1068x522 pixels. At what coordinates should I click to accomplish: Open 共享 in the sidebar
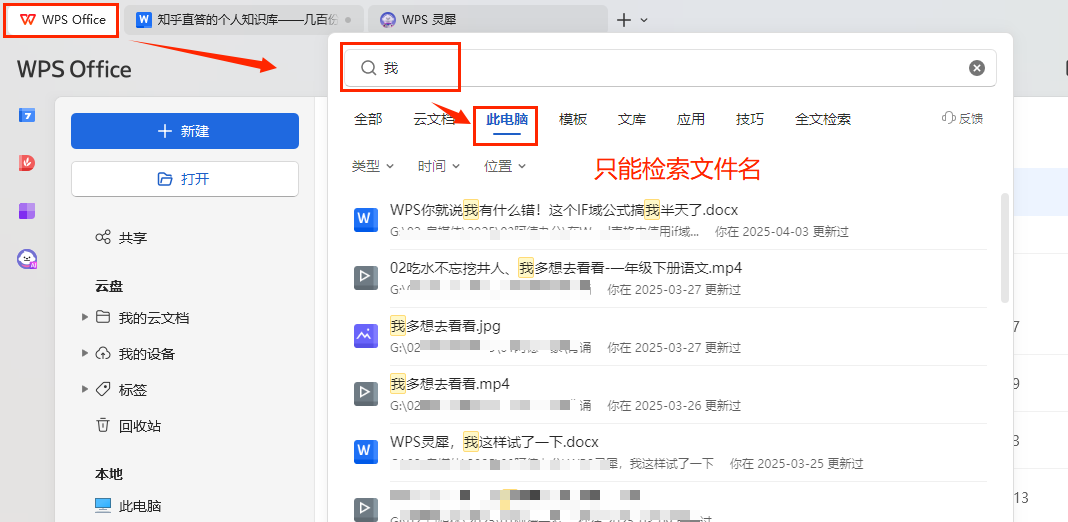133,238
